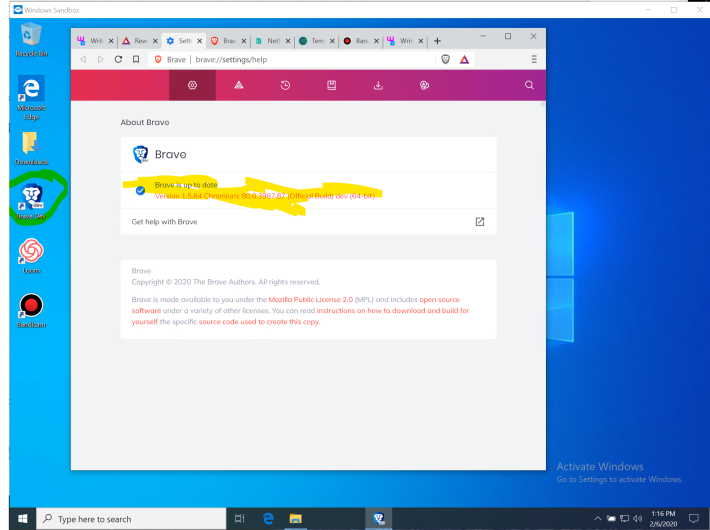Open volume control in system tray
The width and height of the screenshot is (710, 530).
pos(638,519)
